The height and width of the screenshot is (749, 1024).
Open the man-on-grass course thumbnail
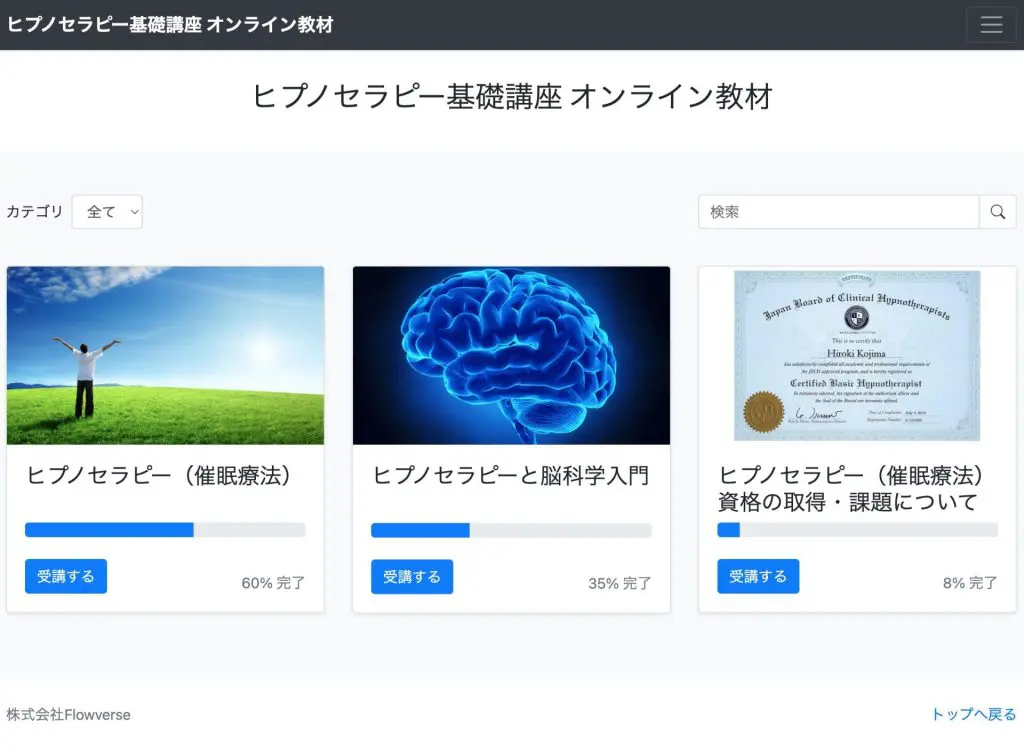tap(165, 355)
